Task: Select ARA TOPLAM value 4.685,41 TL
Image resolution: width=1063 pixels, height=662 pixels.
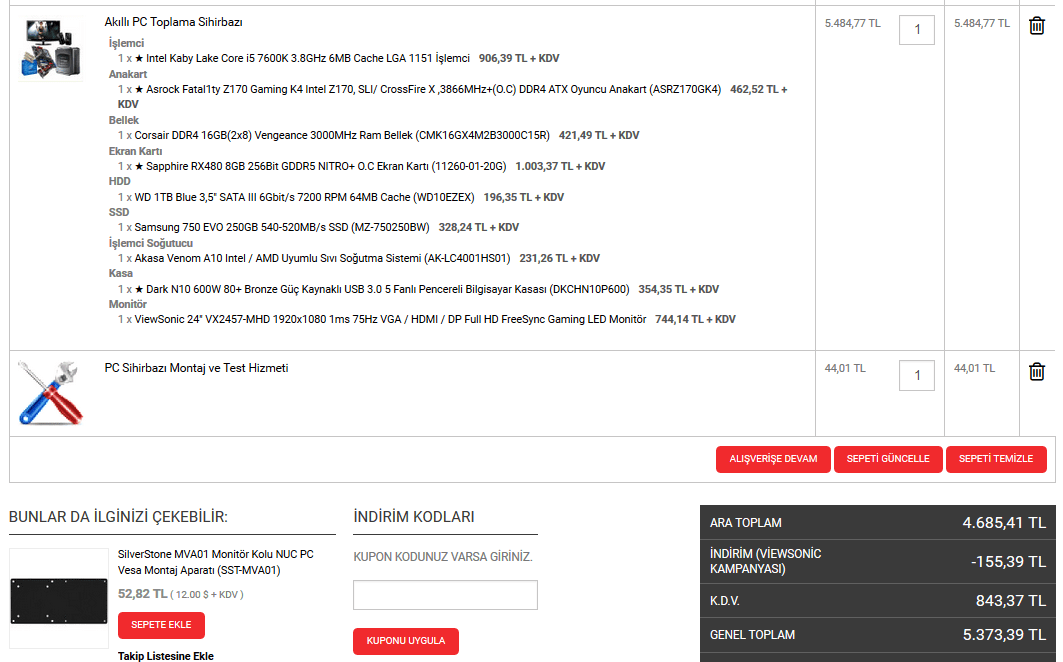Action: (1004, 523)
